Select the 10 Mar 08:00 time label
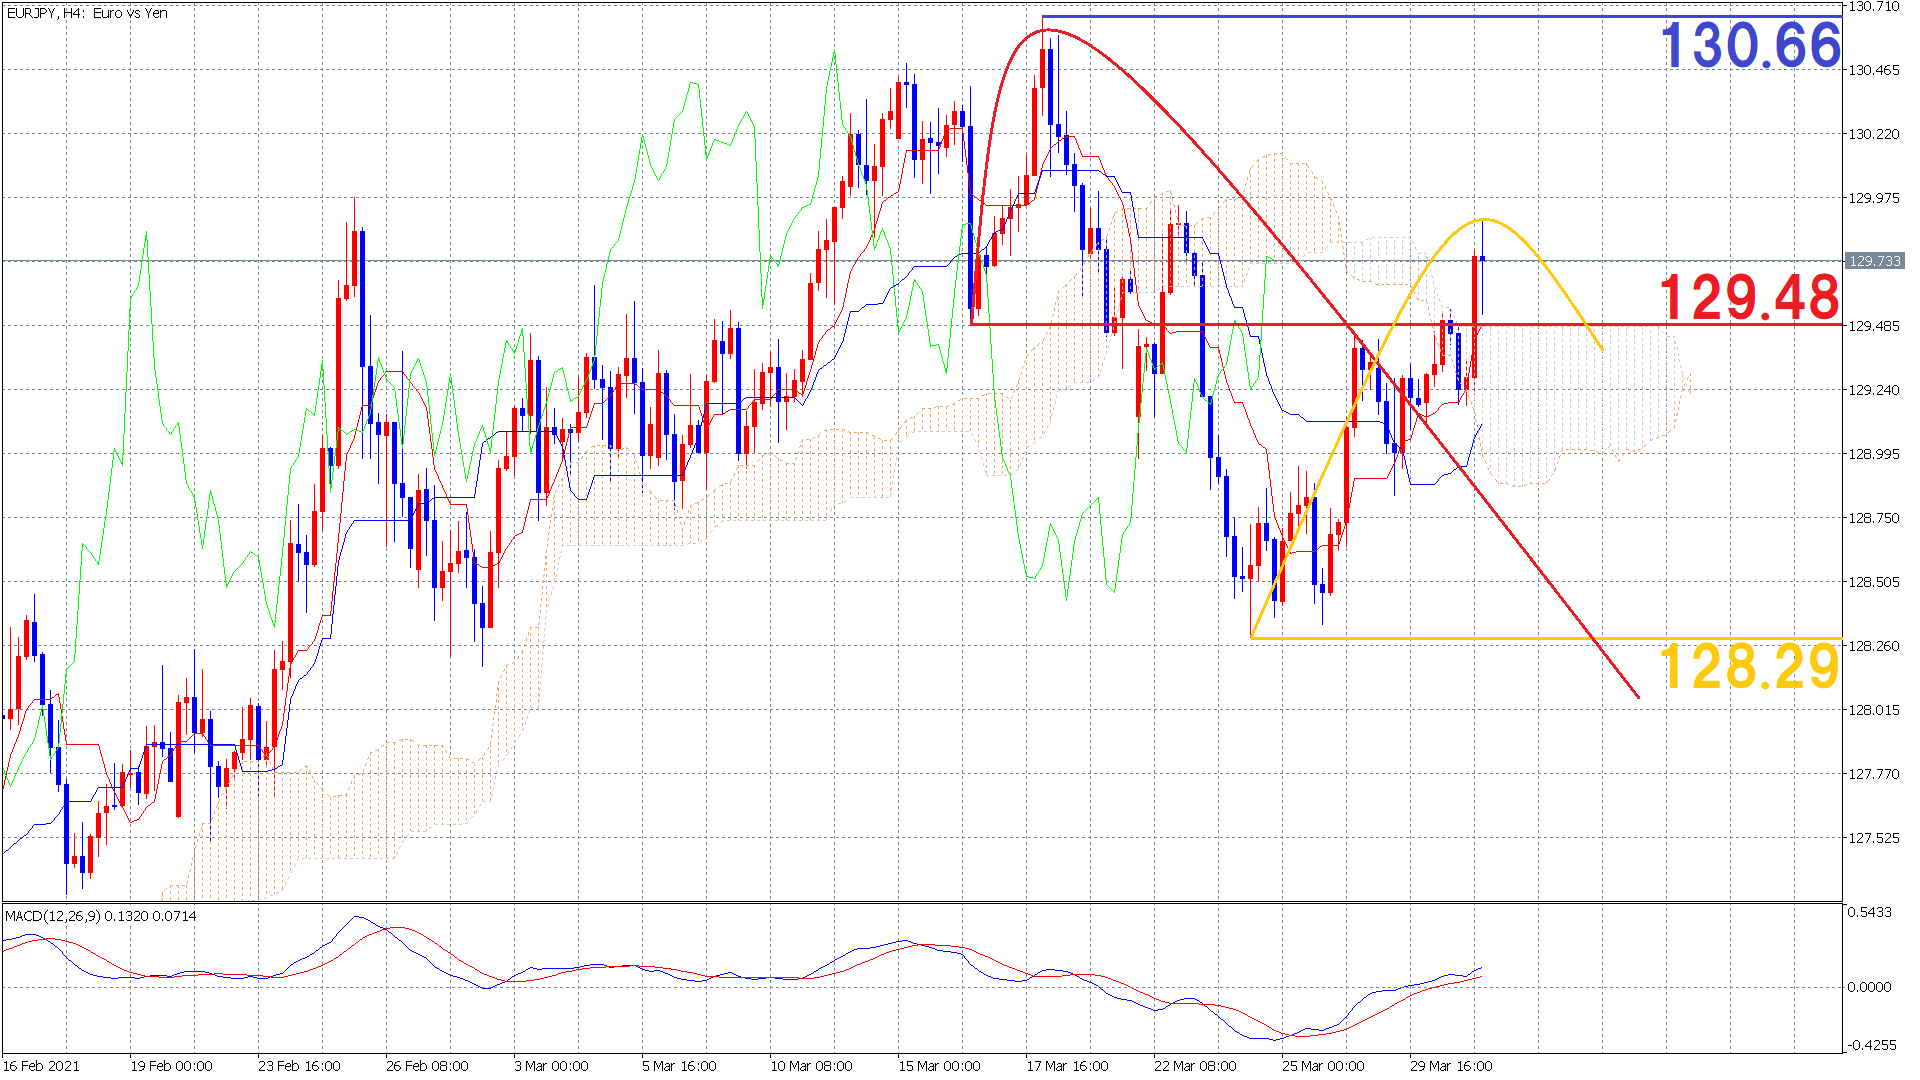The image size is (1920, 1080). [x=811, y=1066]
